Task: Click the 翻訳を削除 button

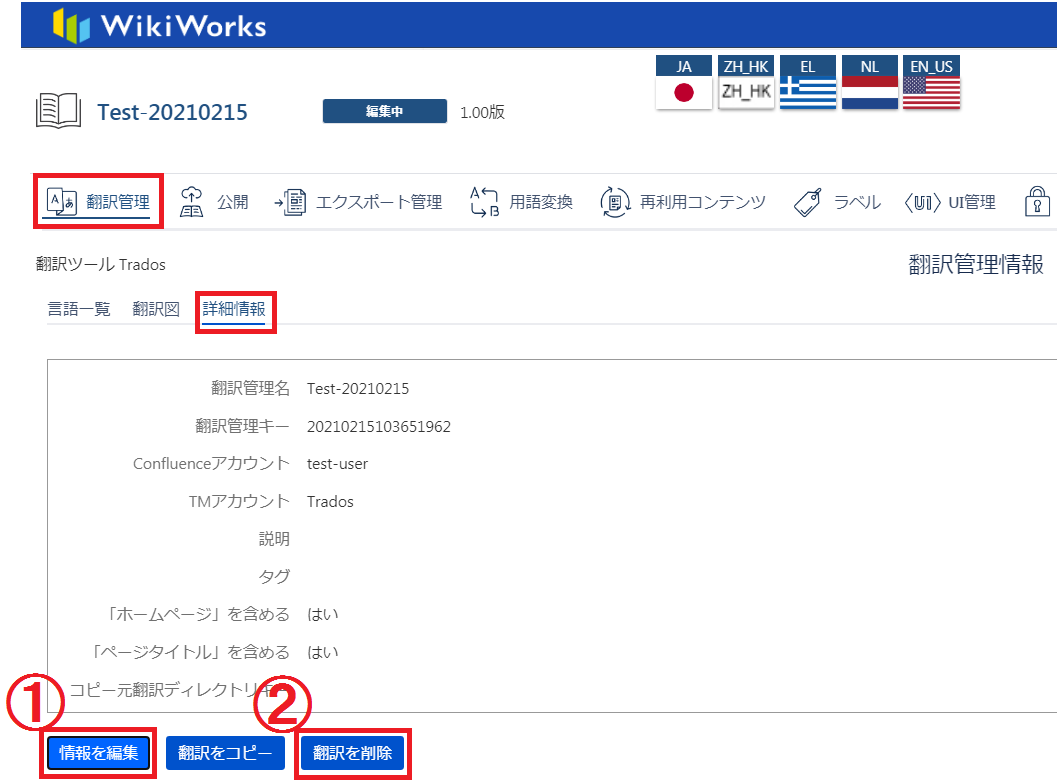Action: point(352,753)
